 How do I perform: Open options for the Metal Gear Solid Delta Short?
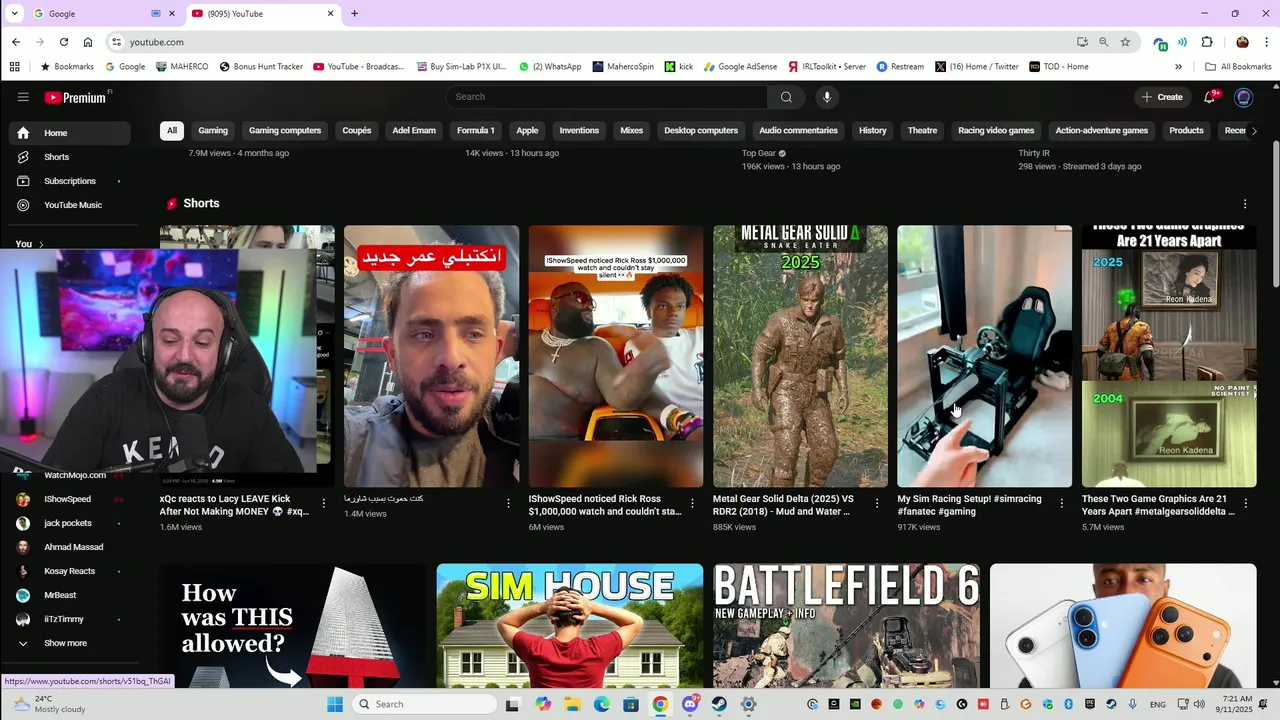[x=877, y=503]
